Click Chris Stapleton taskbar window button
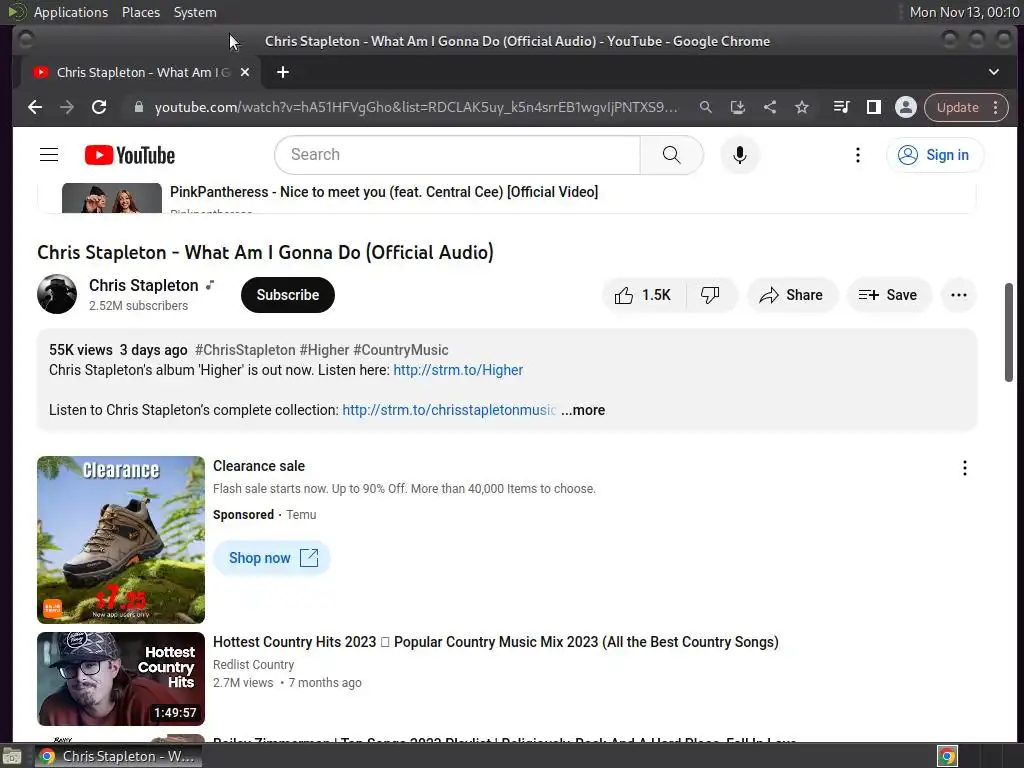Screen dimensions: 1024x768 tap(118, 756)
